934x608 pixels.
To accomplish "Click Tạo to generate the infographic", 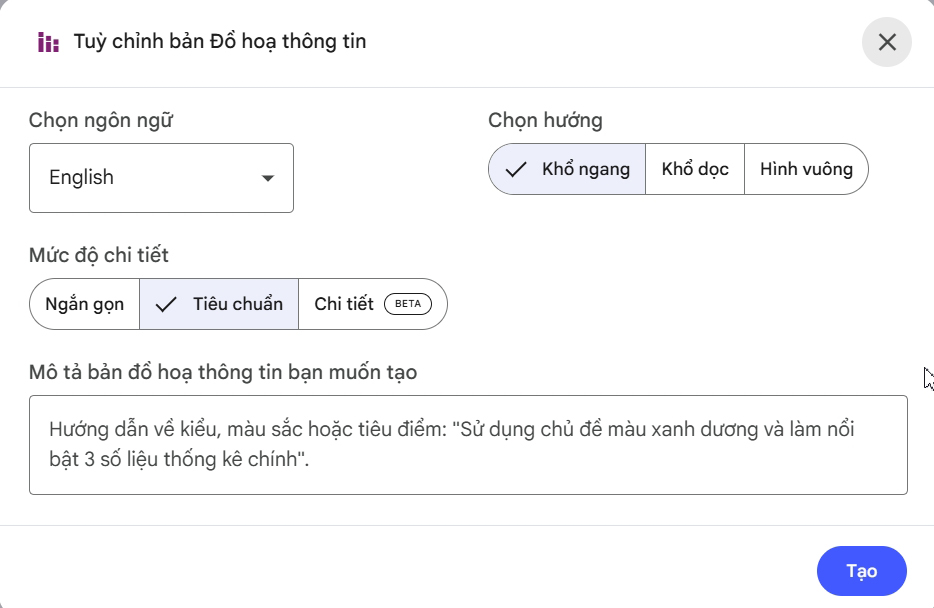I will (861, 570).
